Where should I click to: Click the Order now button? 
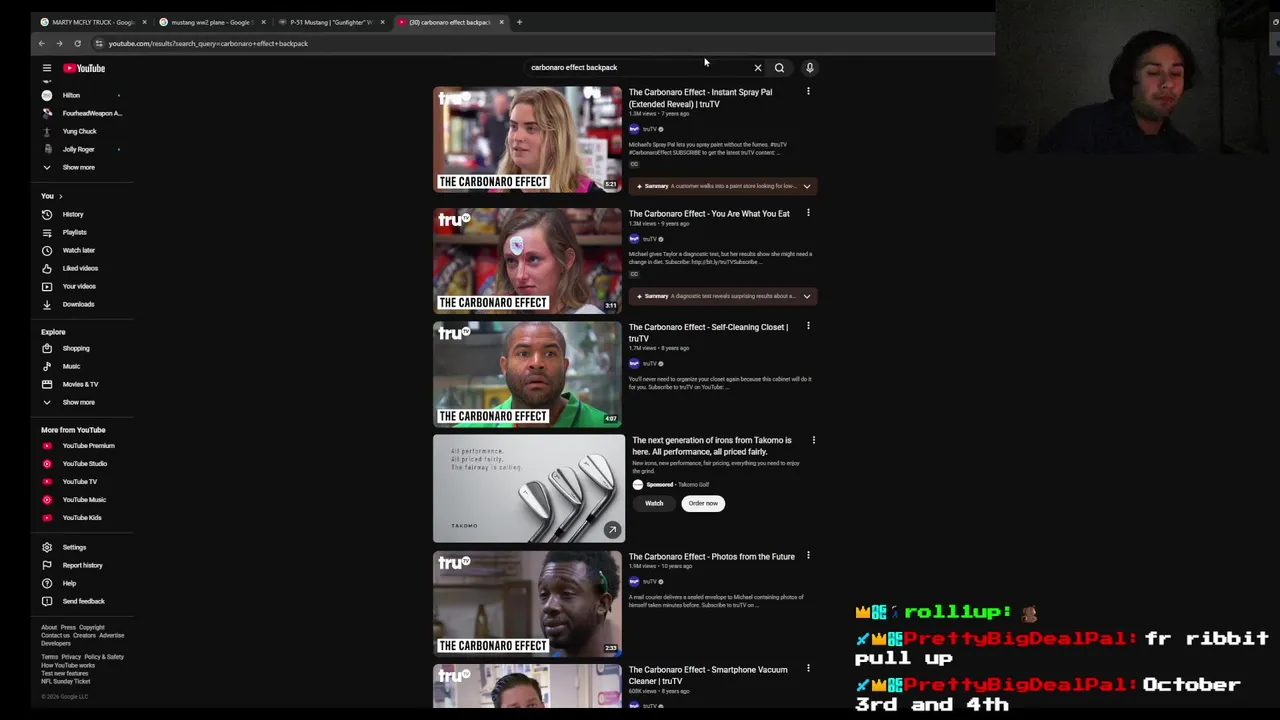pyautogui.click(x=703, y=503)
